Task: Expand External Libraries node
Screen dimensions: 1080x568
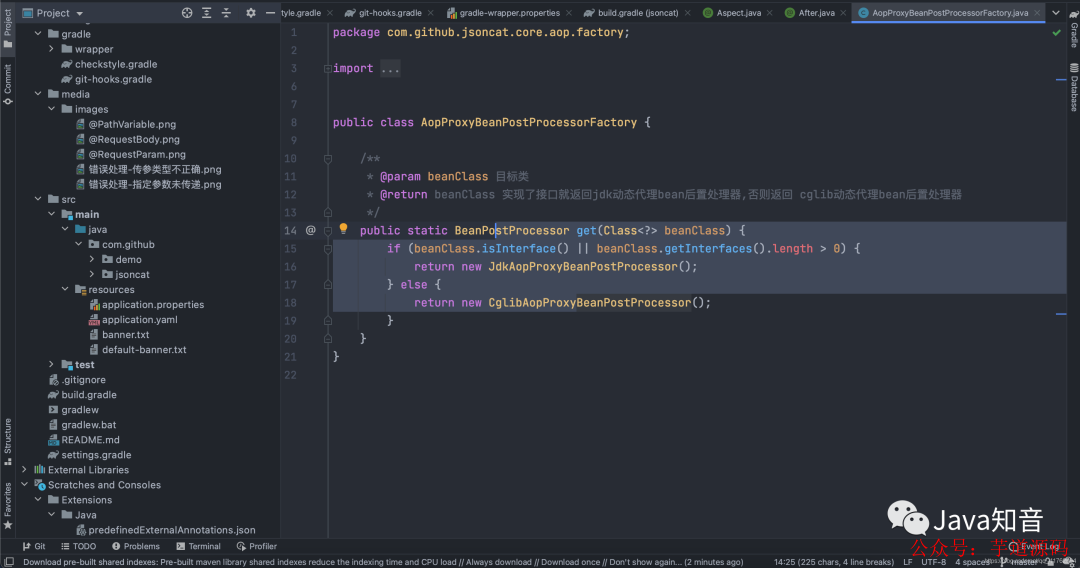Action: pyautogui.click(x=25, y=470)
